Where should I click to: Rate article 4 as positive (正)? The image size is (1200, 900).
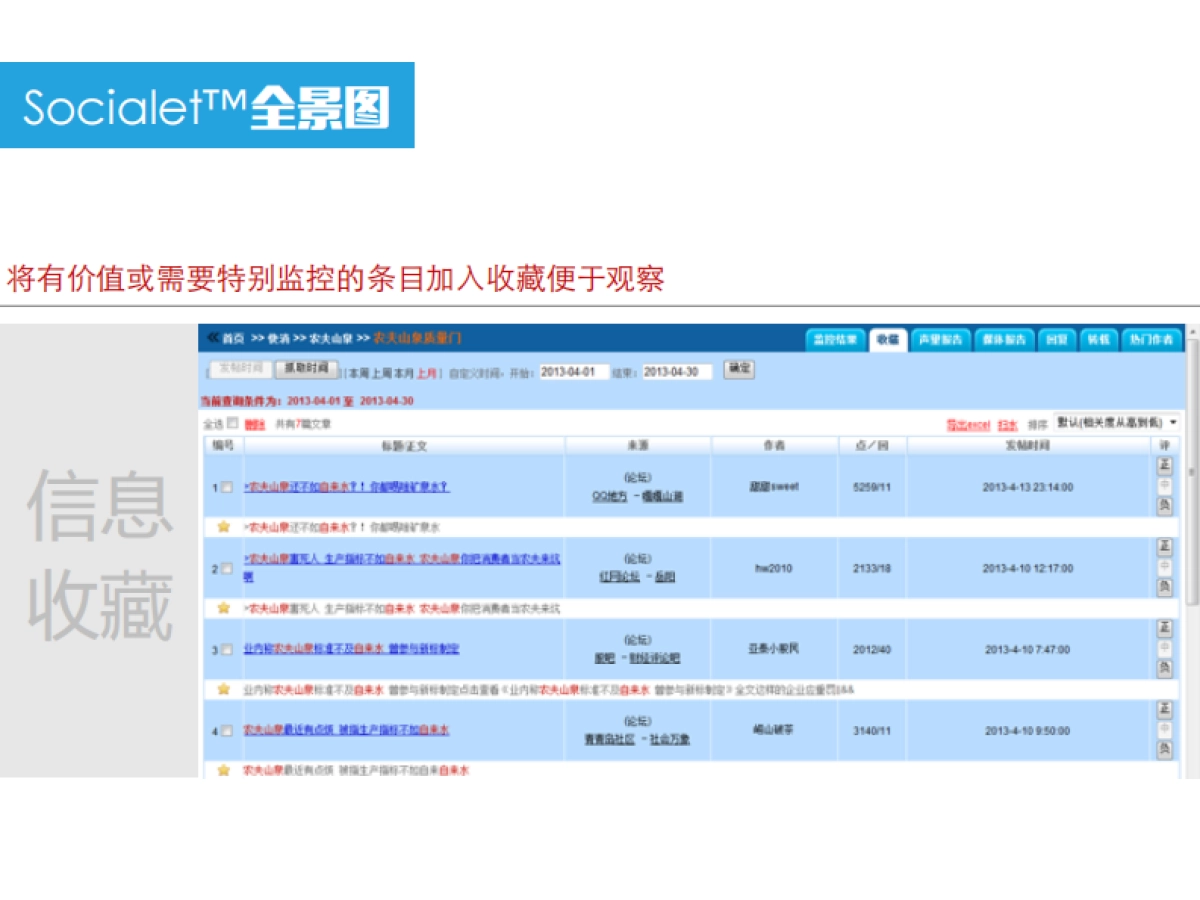1164,709
